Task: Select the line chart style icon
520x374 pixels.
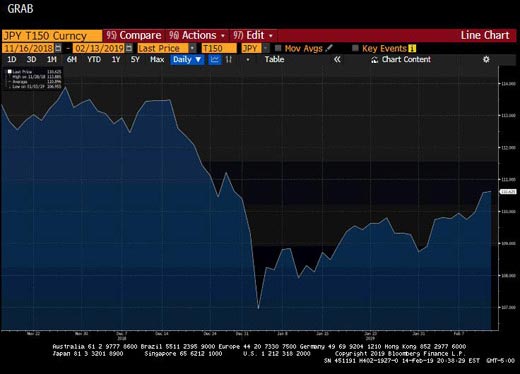Action: (215, 60)
